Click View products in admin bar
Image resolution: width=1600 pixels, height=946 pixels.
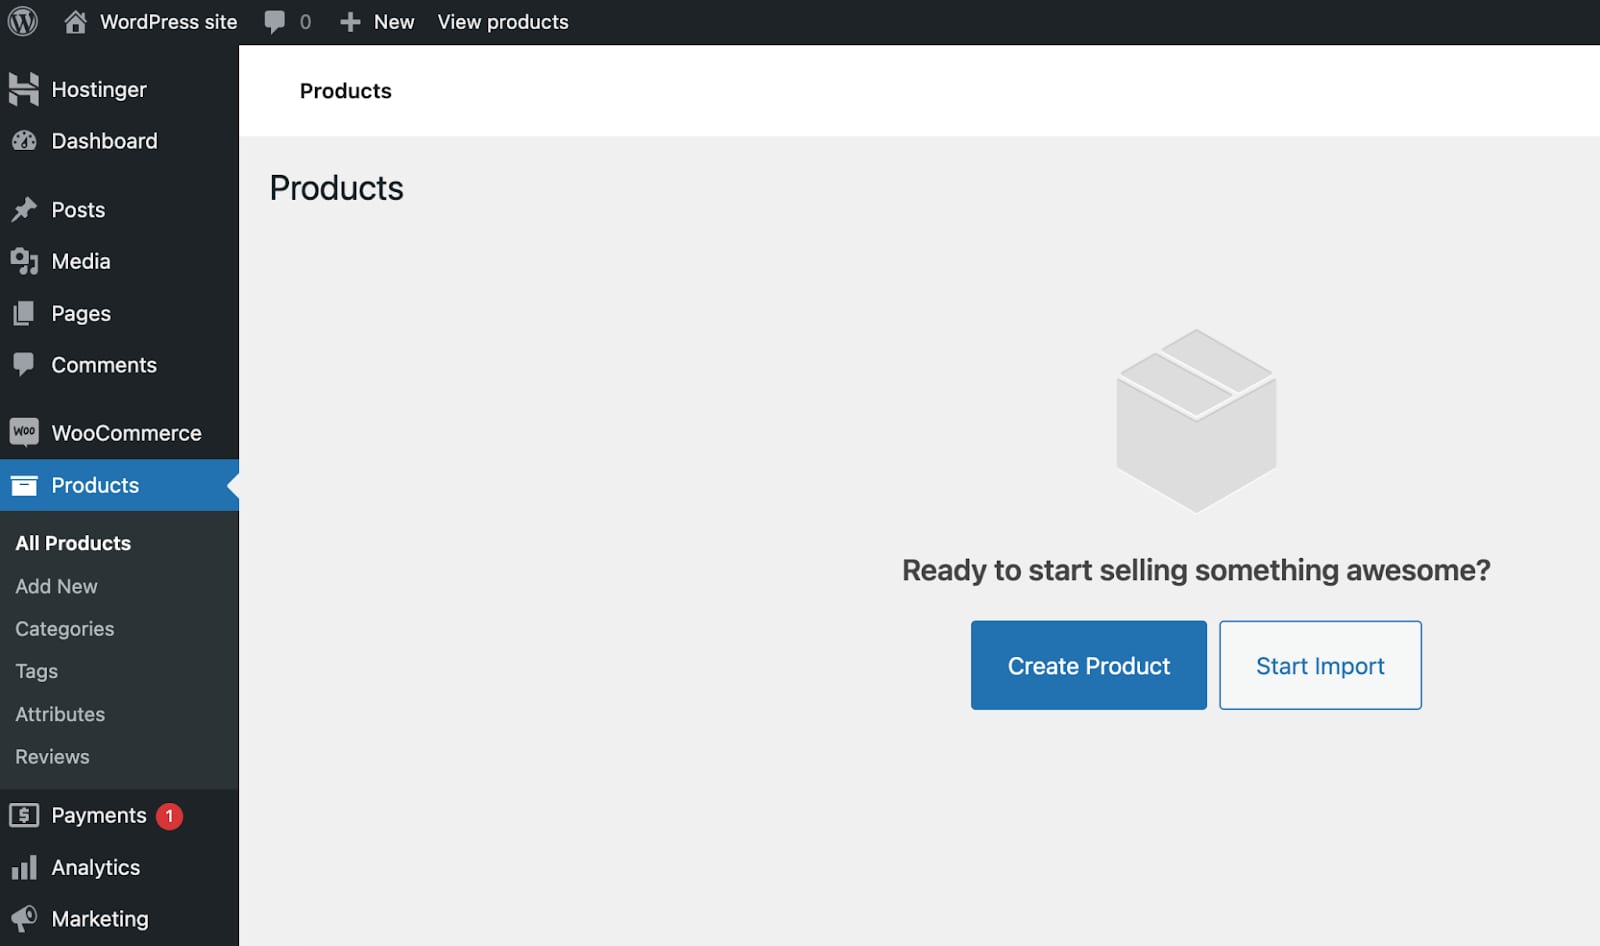[503, 21]
